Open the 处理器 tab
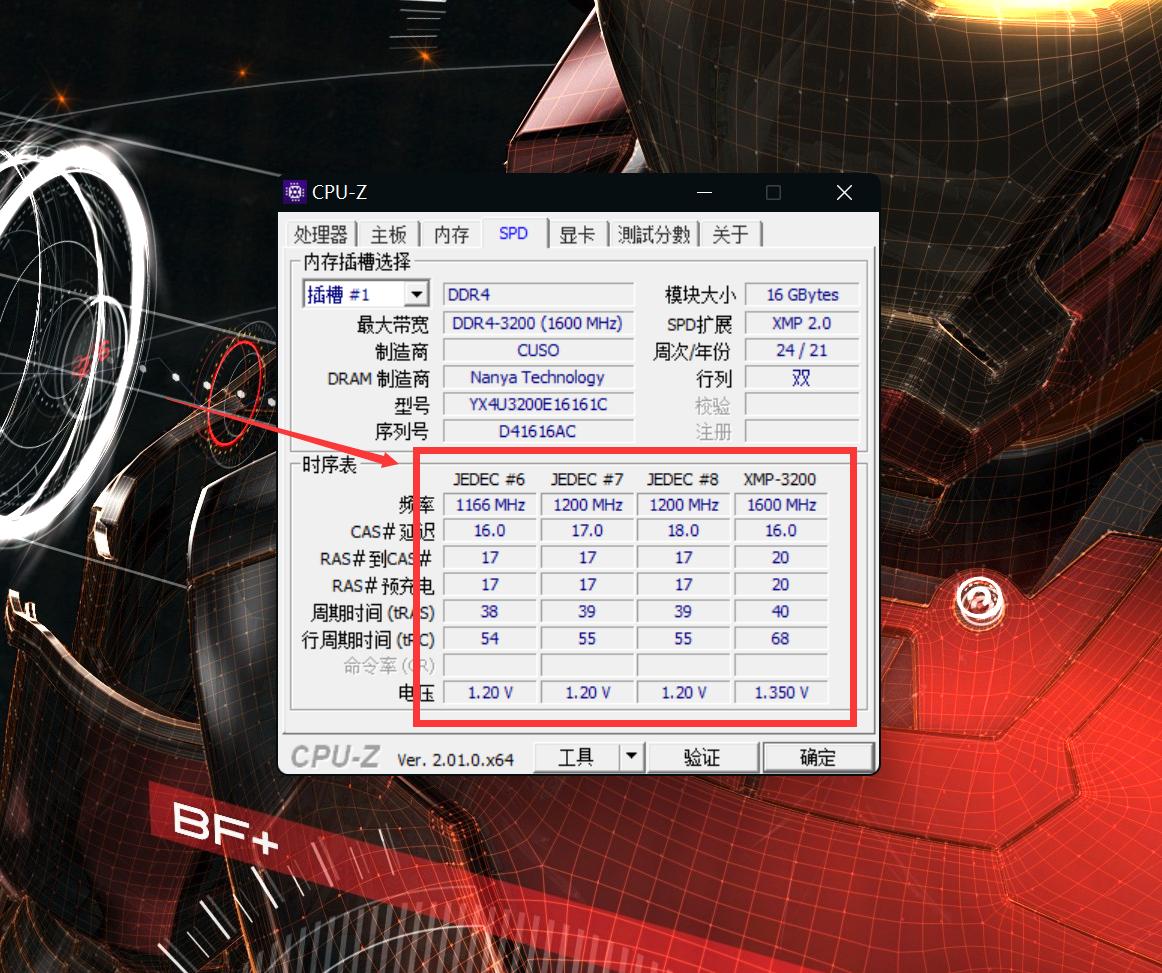1162x973 pixels. coord(320,235)
